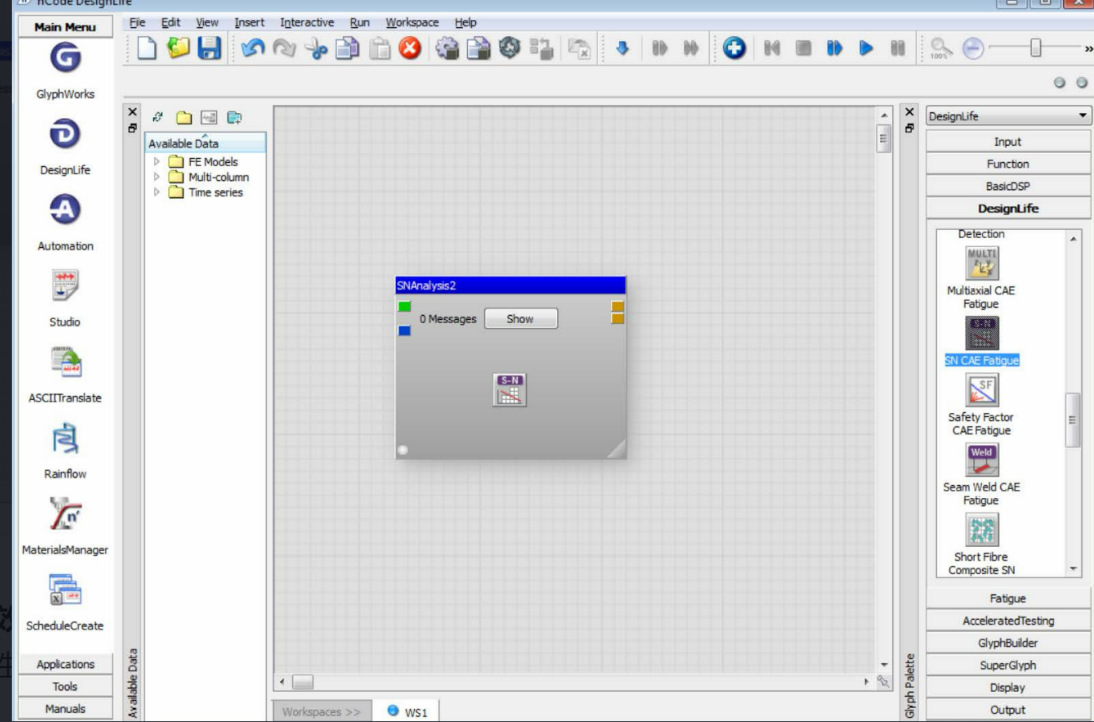This screenshot has width=1094, height=722.
Task: Click the green input pad on SNAnalysis2
Action: tap(404, 306)
